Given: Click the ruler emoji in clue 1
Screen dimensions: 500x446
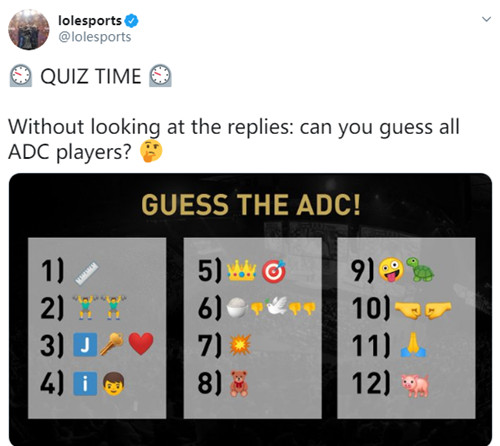Looking at the screenshot, I should tap(87, 273).
